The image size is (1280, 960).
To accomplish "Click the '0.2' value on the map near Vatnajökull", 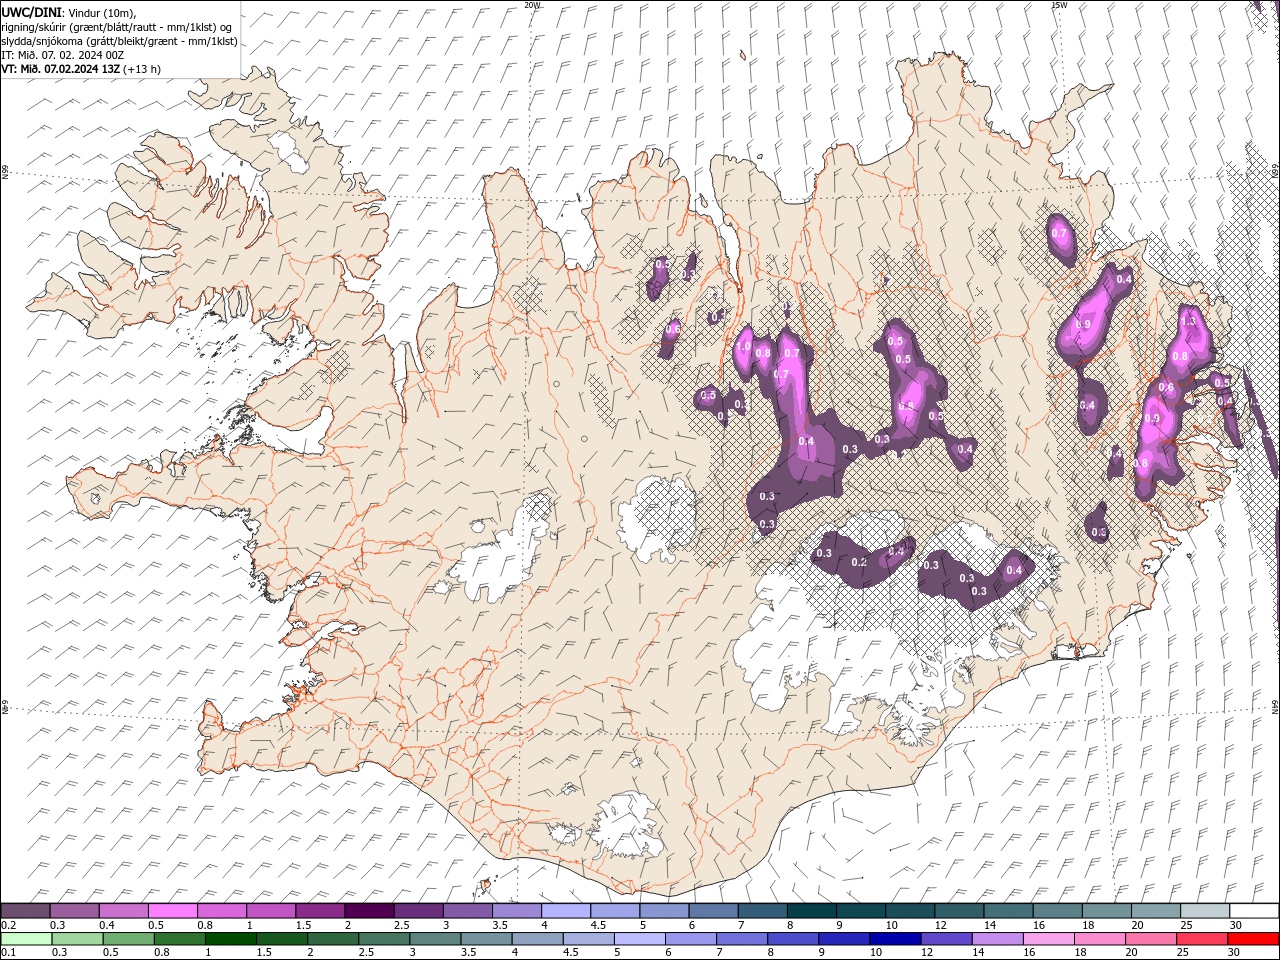I will (x=859, y=562).
